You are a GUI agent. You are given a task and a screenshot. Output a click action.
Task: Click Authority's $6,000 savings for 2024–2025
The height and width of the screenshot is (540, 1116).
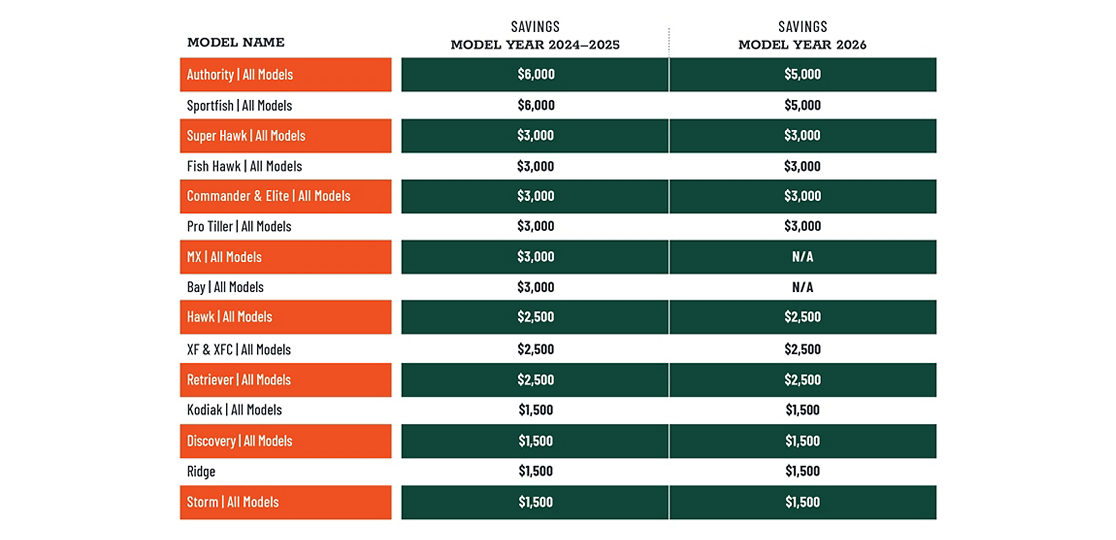[535, 75]
